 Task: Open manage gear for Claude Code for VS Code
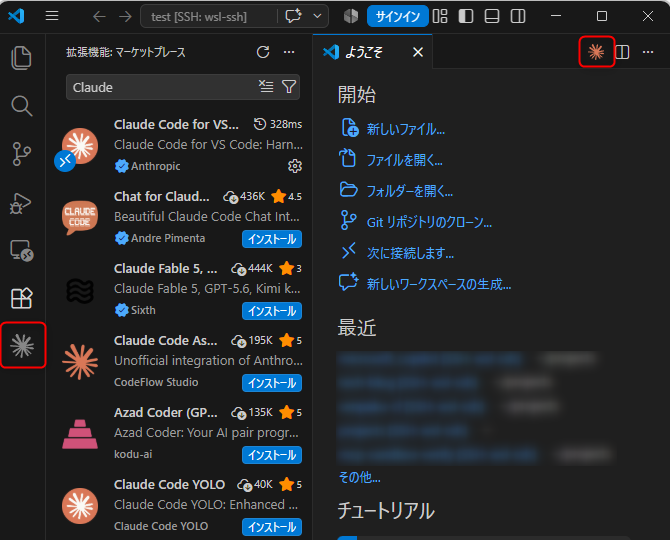[295, 166]
